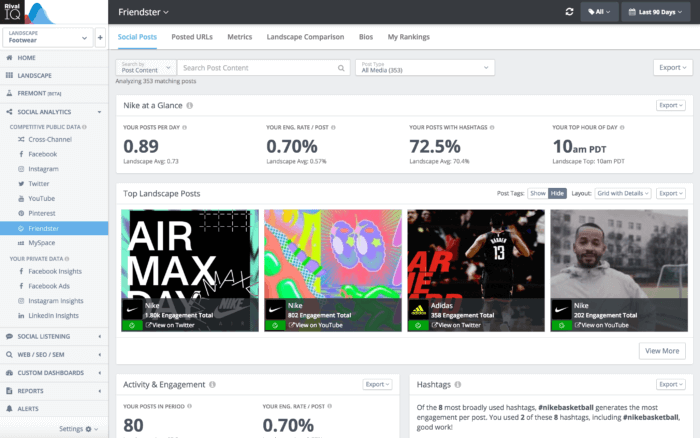Collapse the Social Analytics sidebar section
The height and width of the screenshot is (438, 700).
(x=54, y=112)
